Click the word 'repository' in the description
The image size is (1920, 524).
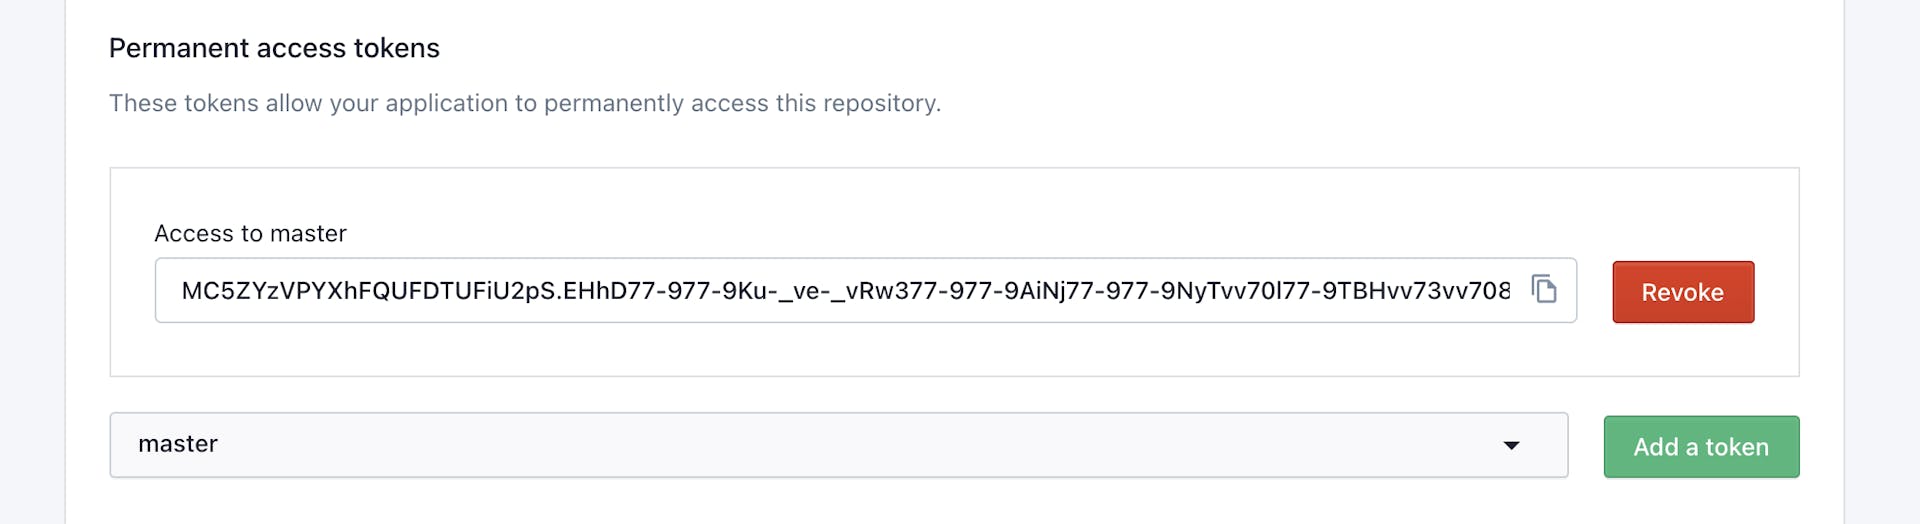[885, 103]
